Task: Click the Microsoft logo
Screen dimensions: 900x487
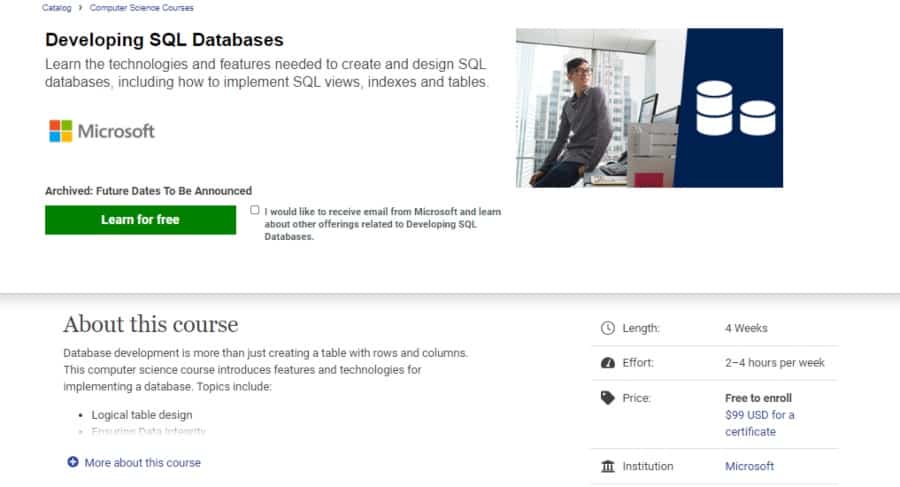Action: (x=102, y=131)
